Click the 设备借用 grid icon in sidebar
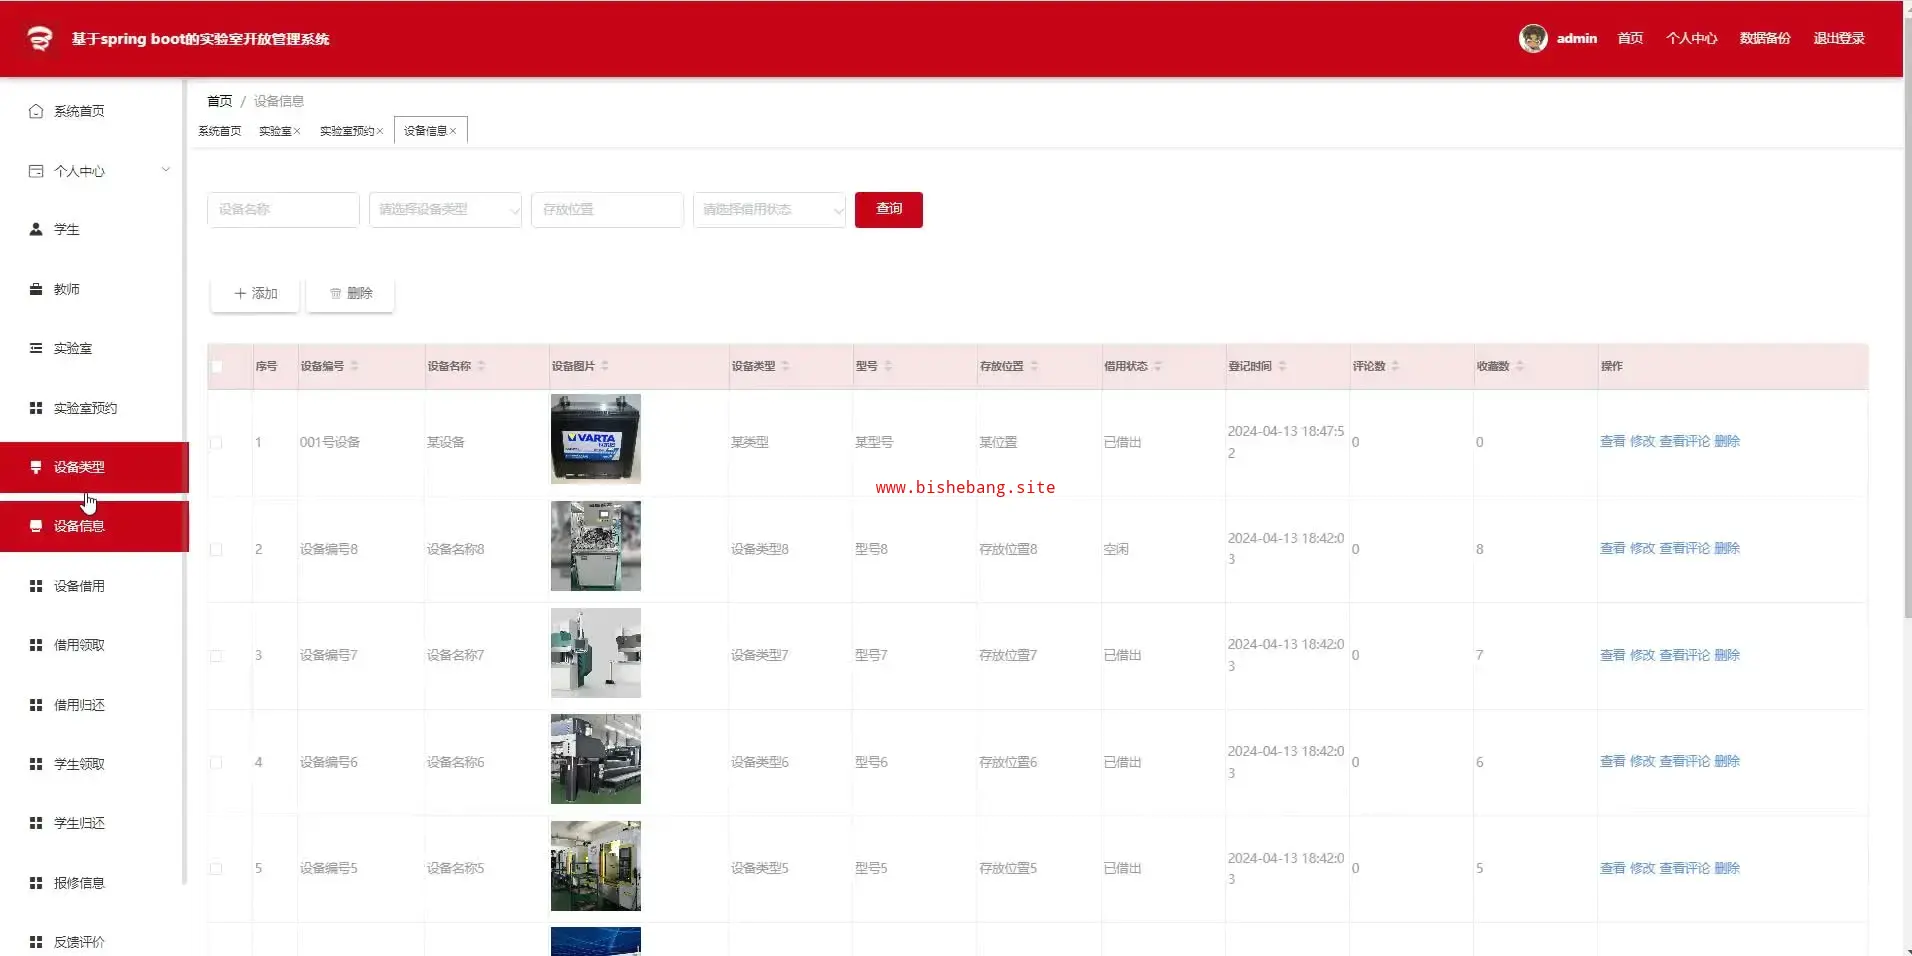The width and height of the screenshot is (1912, 956). [x=36, y=586]
